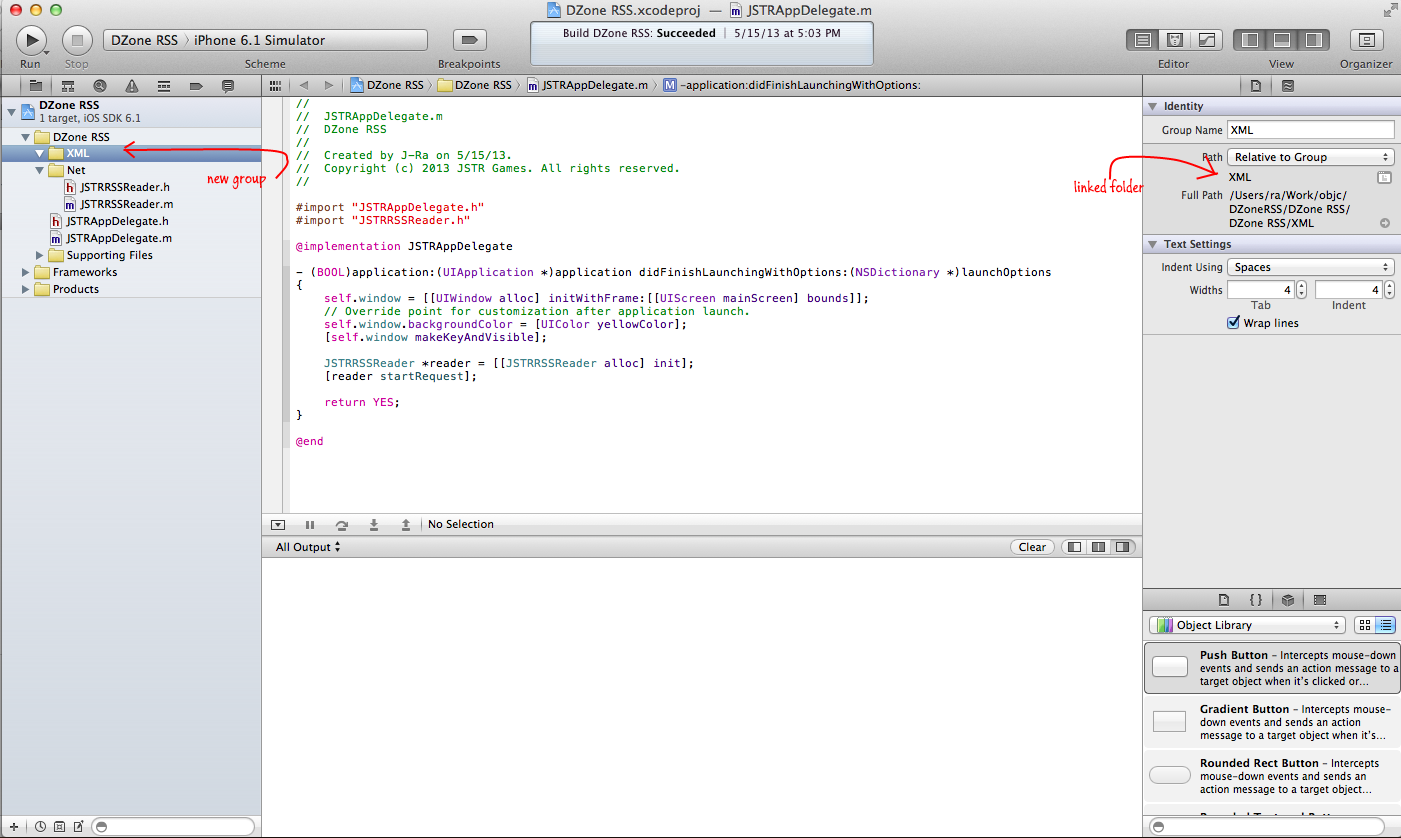Open the Indent Using dropdown
The image size is (1401, 838).
[x=1310, y=267]
